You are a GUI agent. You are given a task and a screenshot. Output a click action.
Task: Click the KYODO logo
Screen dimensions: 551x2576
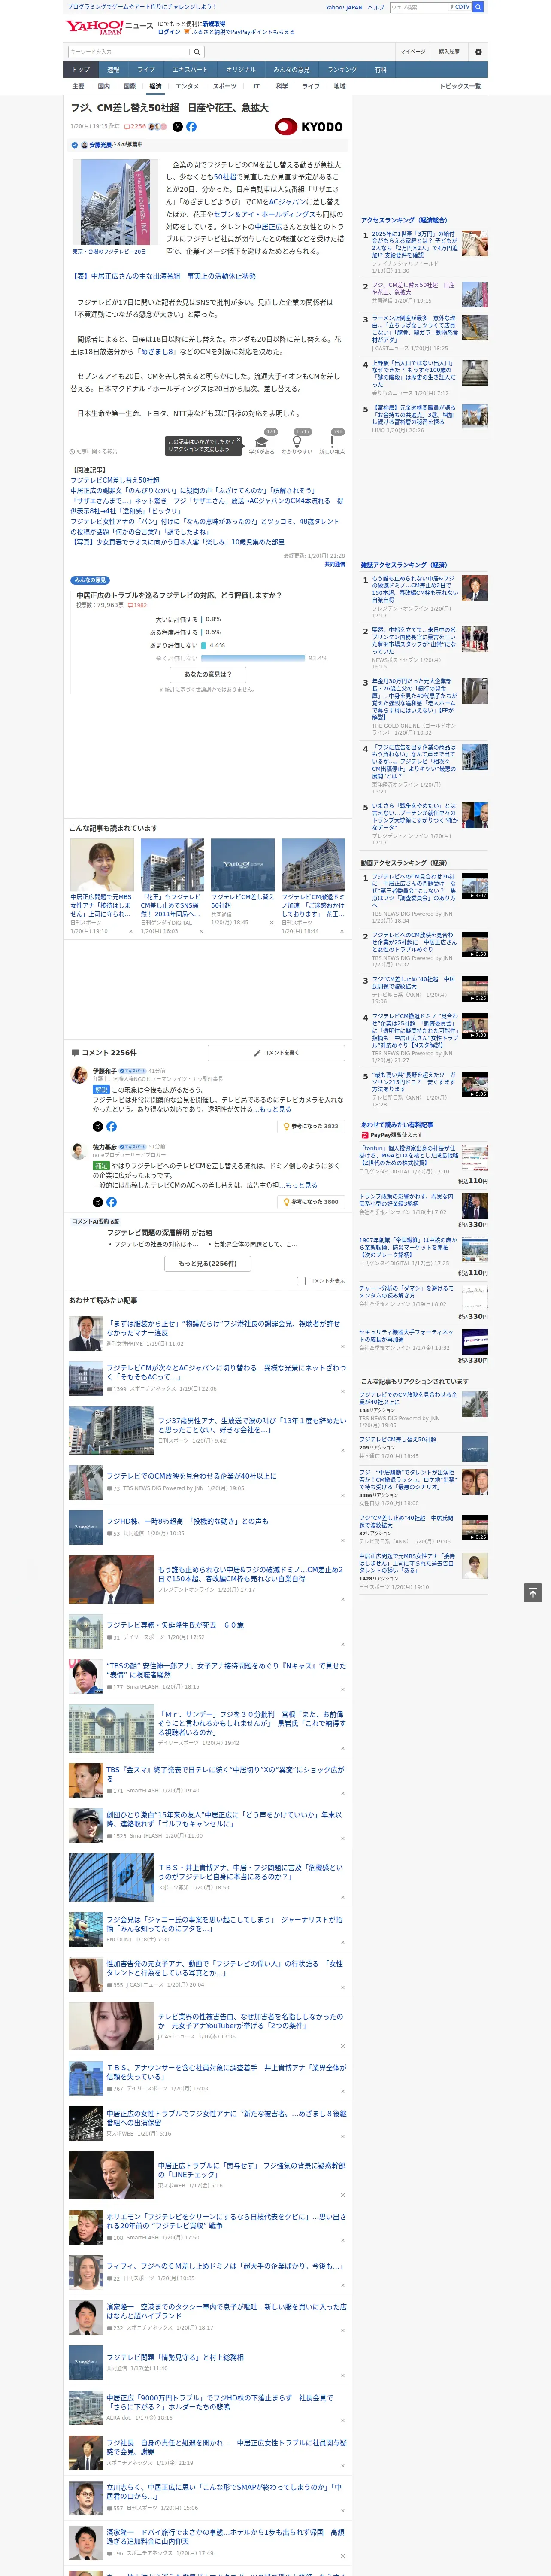[x=309, y=127]
